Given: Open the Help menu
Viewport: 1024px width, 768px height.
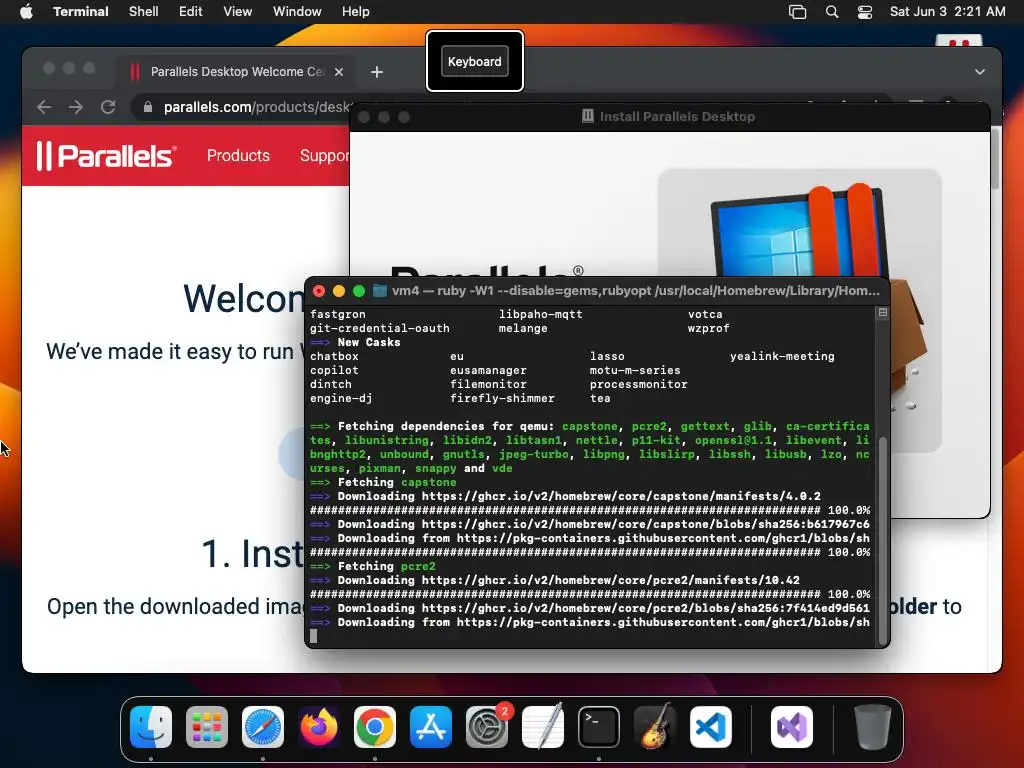Looking at the screenshot, I should [x=356, y=12].
